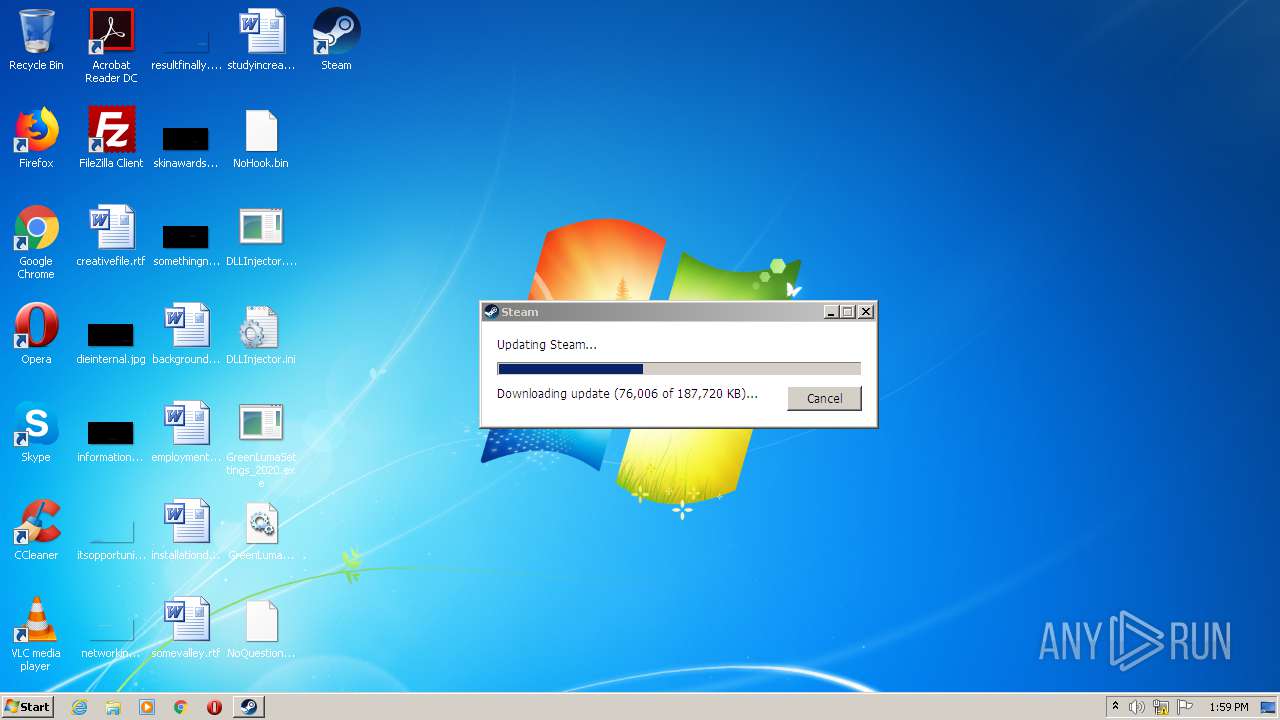This screenshot has height=720, width=1280.
Task: Close the Steam updater window
Action: point(866,312)
